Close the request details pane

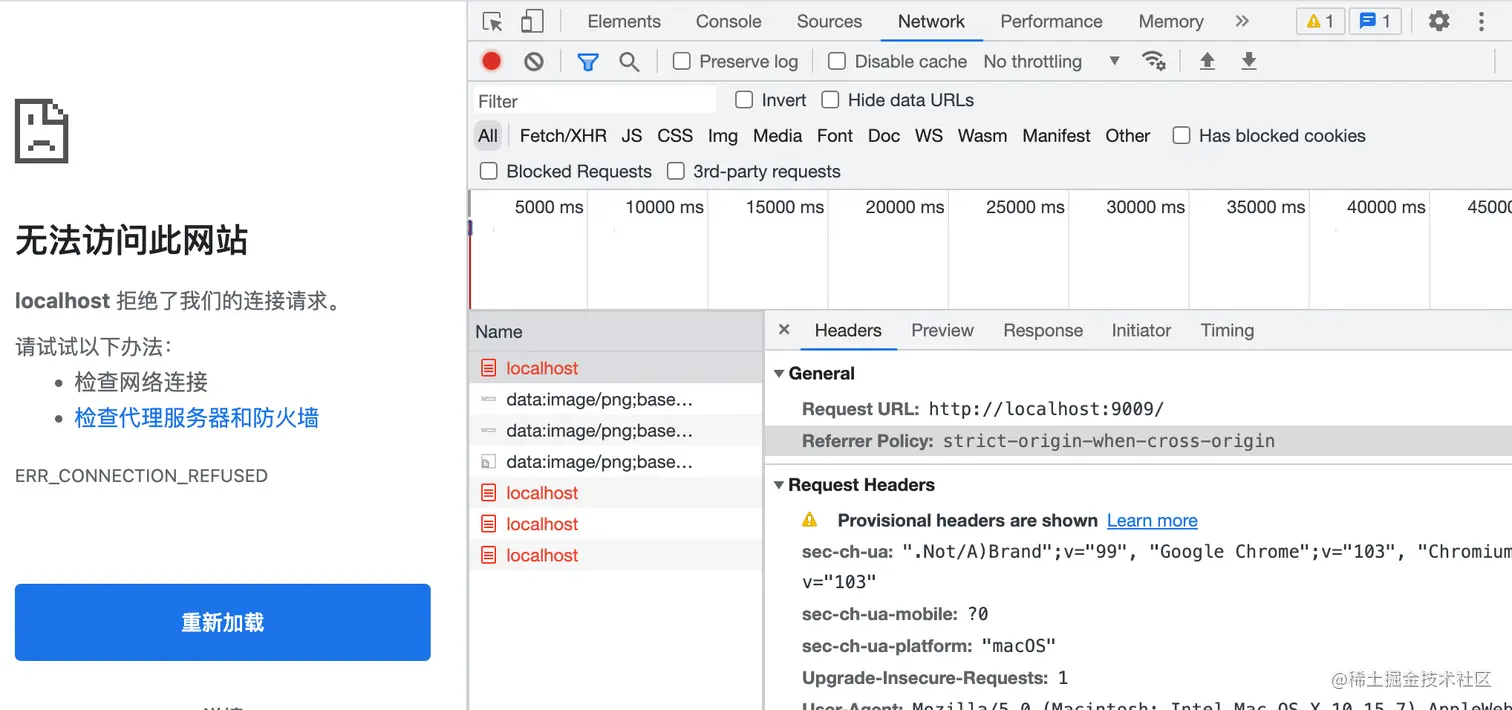click(784, 330)
